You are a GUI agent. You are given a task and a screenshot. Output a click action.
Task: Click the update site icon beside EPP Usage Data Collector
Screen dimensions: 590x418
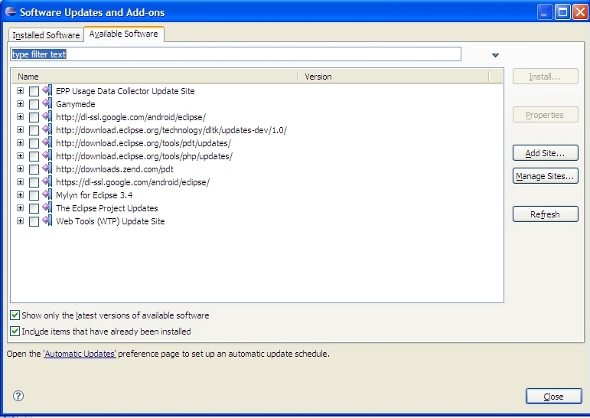[47, 91]
